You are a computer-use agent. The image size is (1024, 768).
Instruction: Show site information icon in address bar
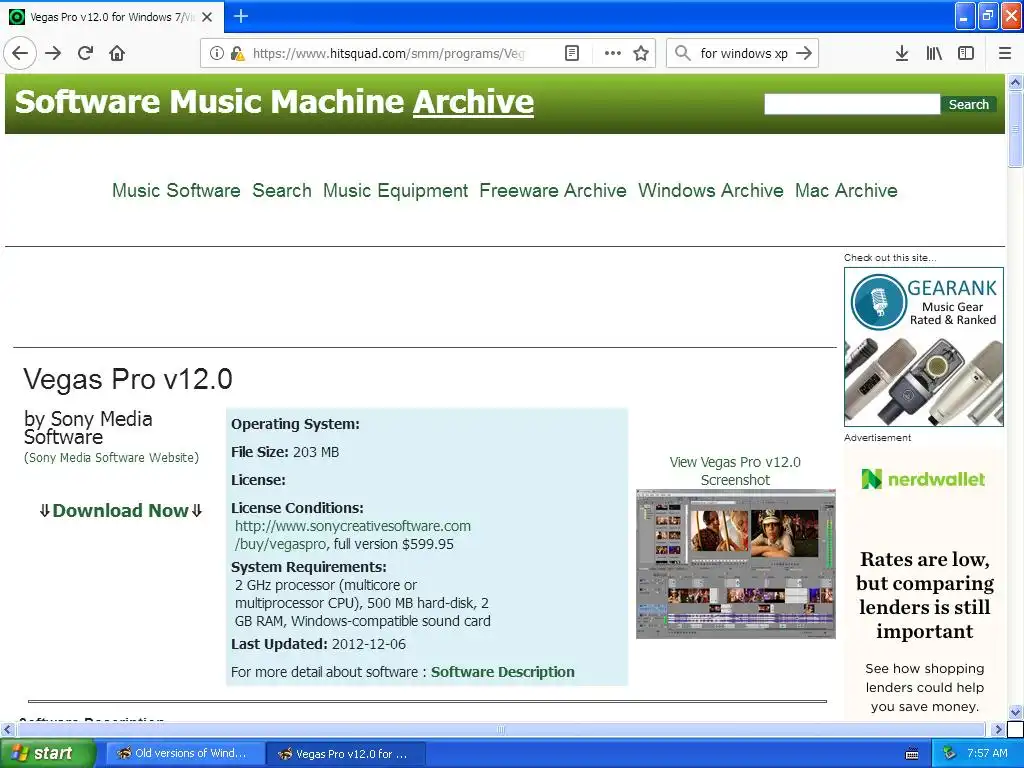[x=216, y=53]
